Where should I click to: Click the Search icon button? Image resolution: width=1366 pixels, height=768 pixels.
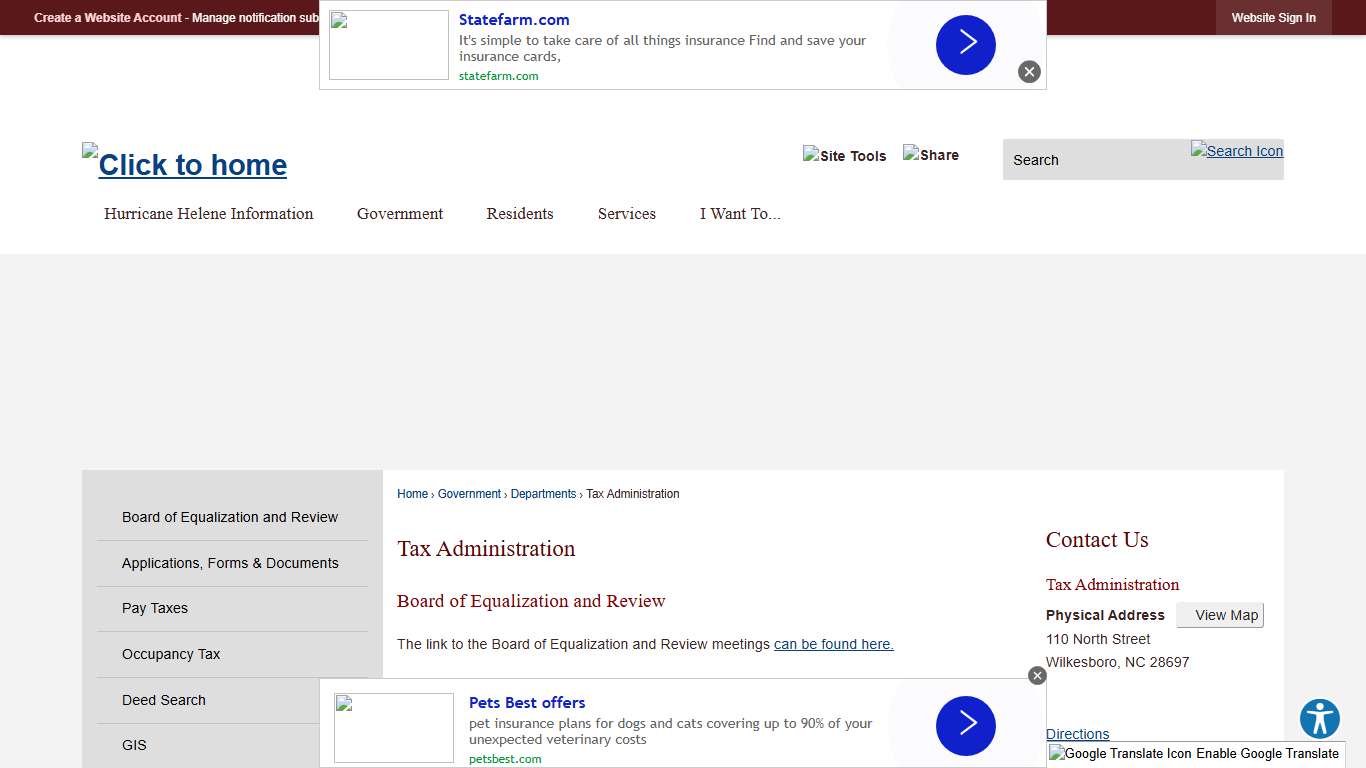(1236, 151)
